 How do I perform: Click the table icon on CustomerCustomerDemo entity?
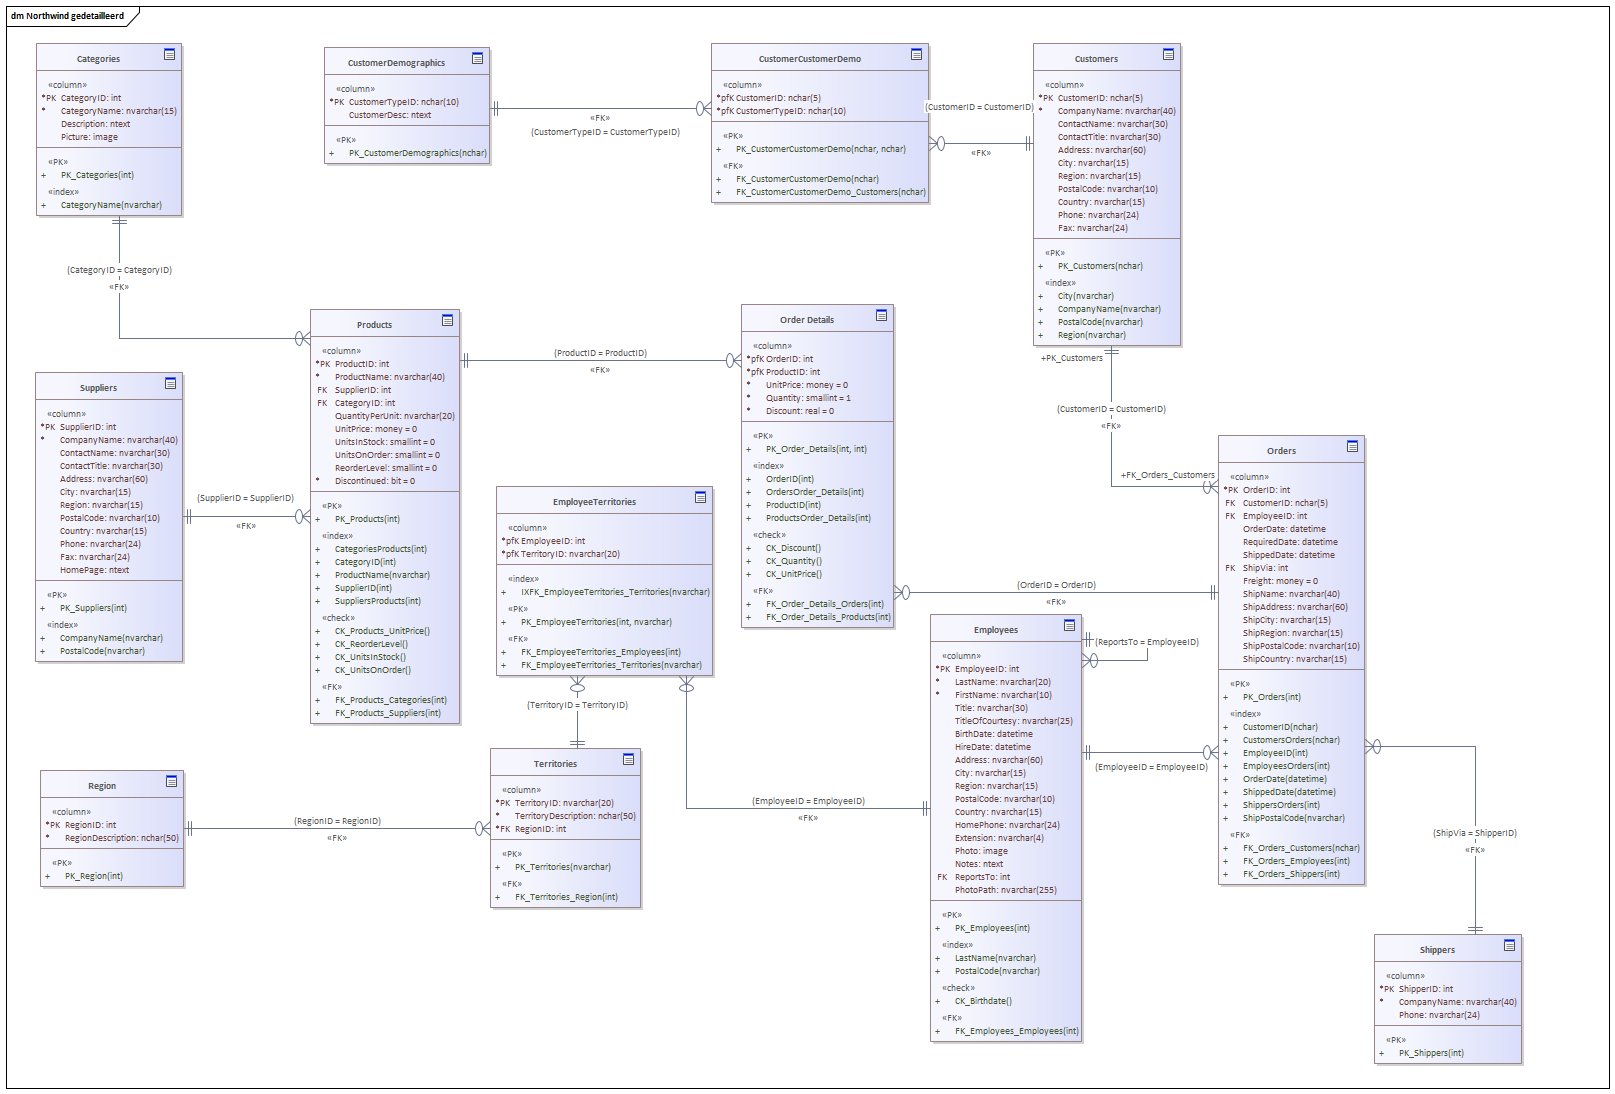(916, 55)
